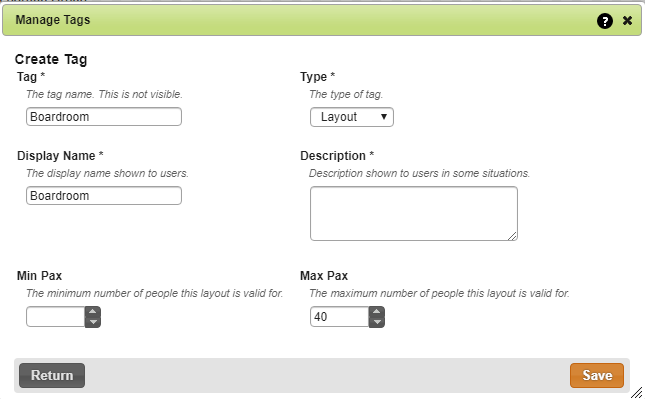Click the Min Pax number field
This screenshot has height=399, width=645.
[x=56, y=317]
